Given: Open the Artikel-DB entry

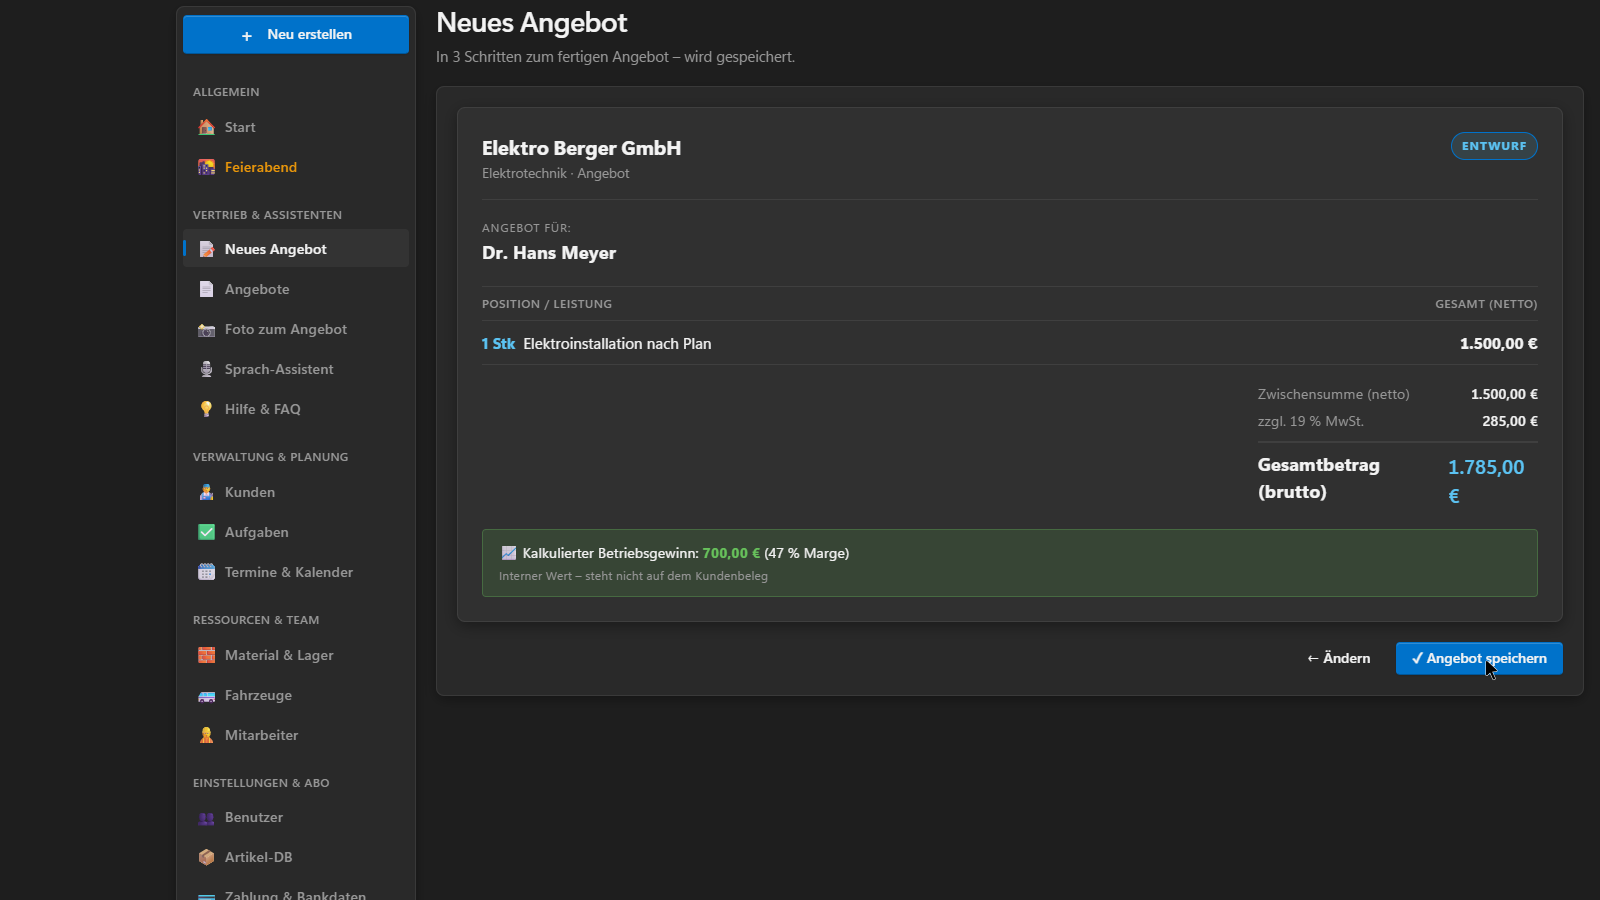Looking at the screenshot, I should (296, 857).
